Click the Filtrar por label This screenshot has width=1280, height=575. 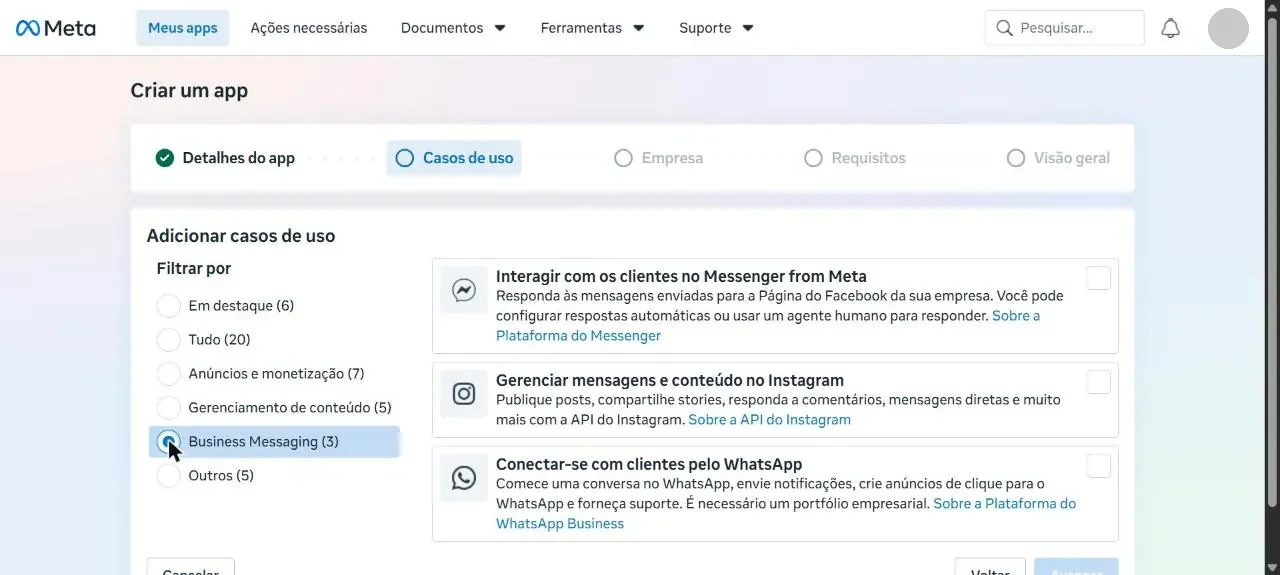(x=194, y=268)
